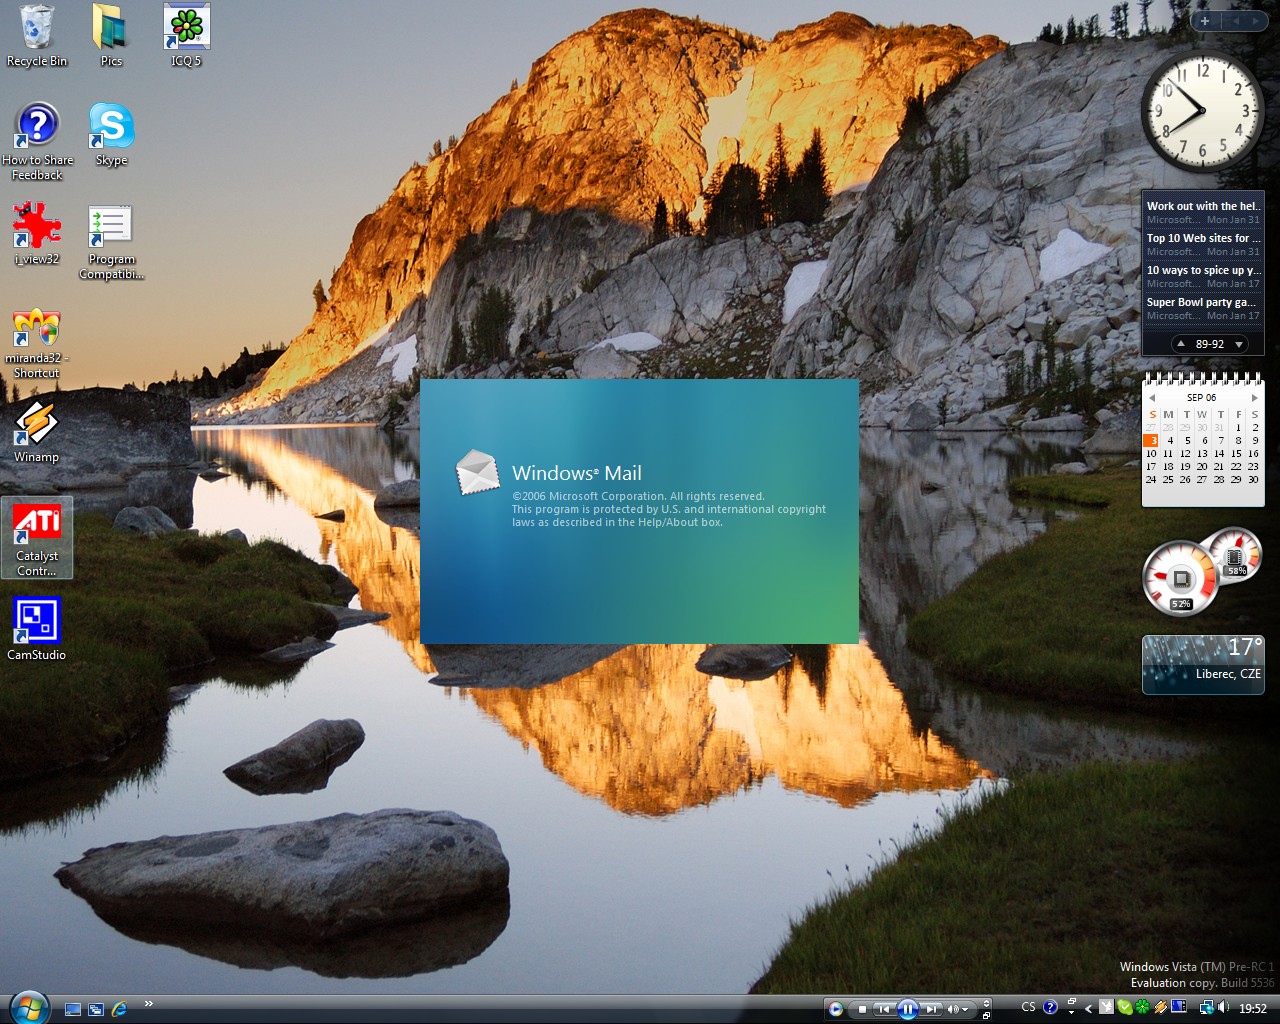The height and width of the screenshot is (1024, 1280).
Task: Click the Winamp lightning tray icon
Action: 1160,1007
